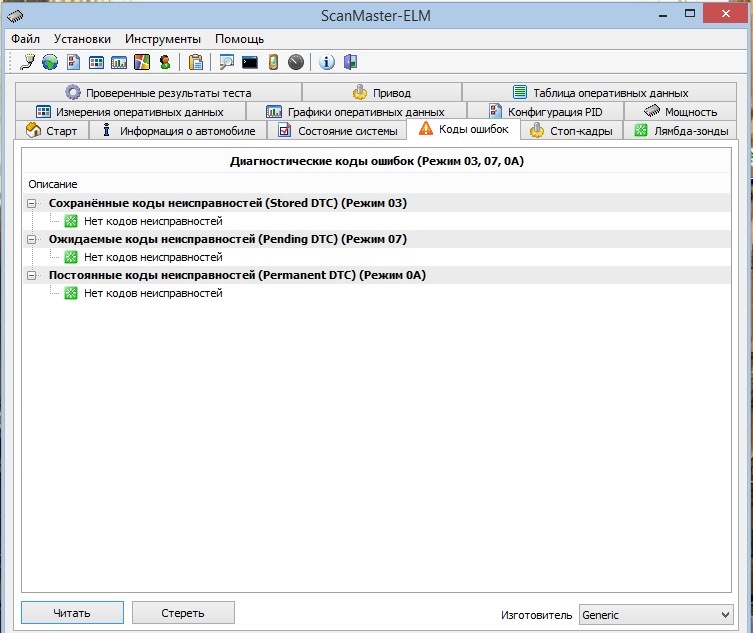Select Сохранённые коды неисправностей heading row
Image resolution: width=753 pixels, height=633 pixels.
tap(377, 203)
